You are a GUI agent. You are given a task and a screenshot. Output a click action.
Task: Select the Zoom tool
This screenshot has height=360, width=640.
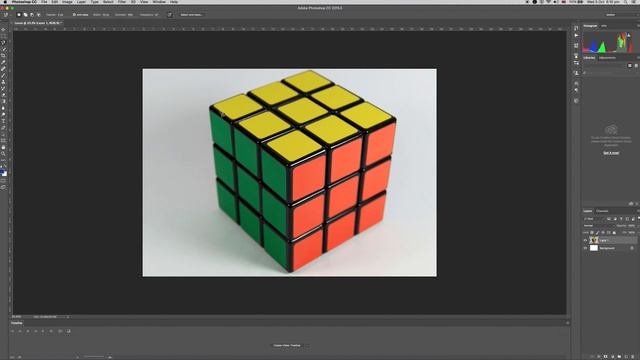point(3,154)
